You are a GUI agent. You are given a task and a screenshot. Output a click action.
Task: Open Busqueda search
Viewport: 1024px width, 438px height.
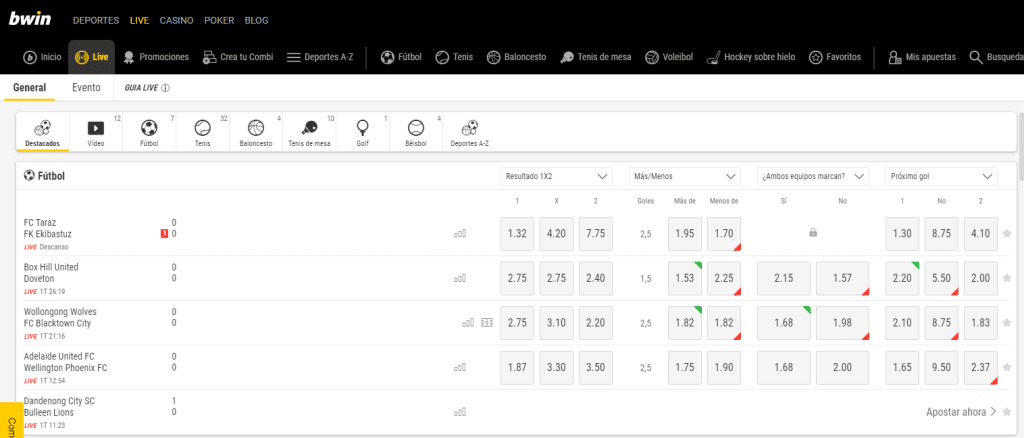(x=997, y=57)
